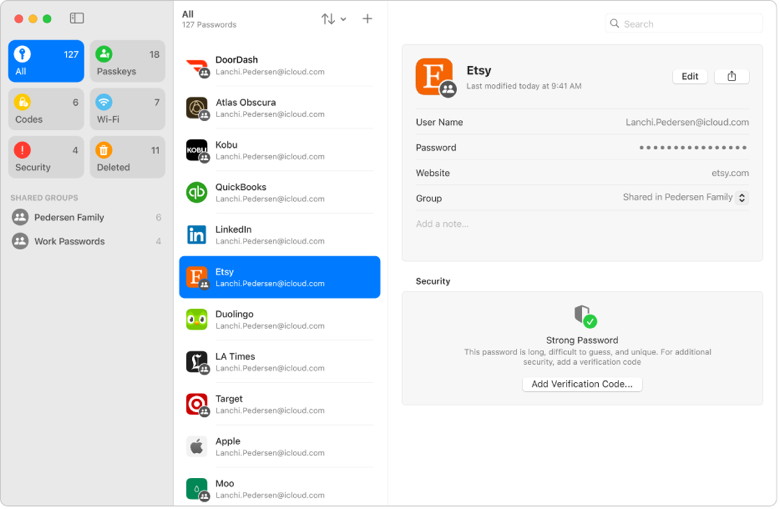Select the Pedersen Family shared group
780x509 pixels.
click(87, 217)
